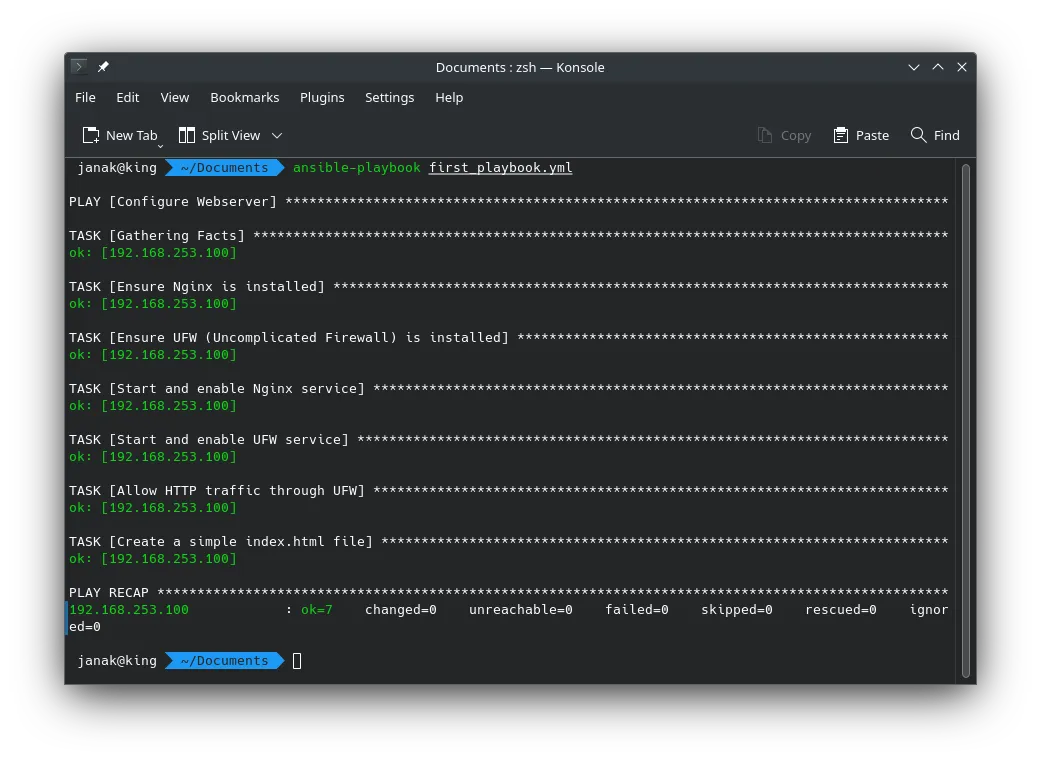
Task: Paste clipboard using the Paste button
Action: tap(860, 135)
